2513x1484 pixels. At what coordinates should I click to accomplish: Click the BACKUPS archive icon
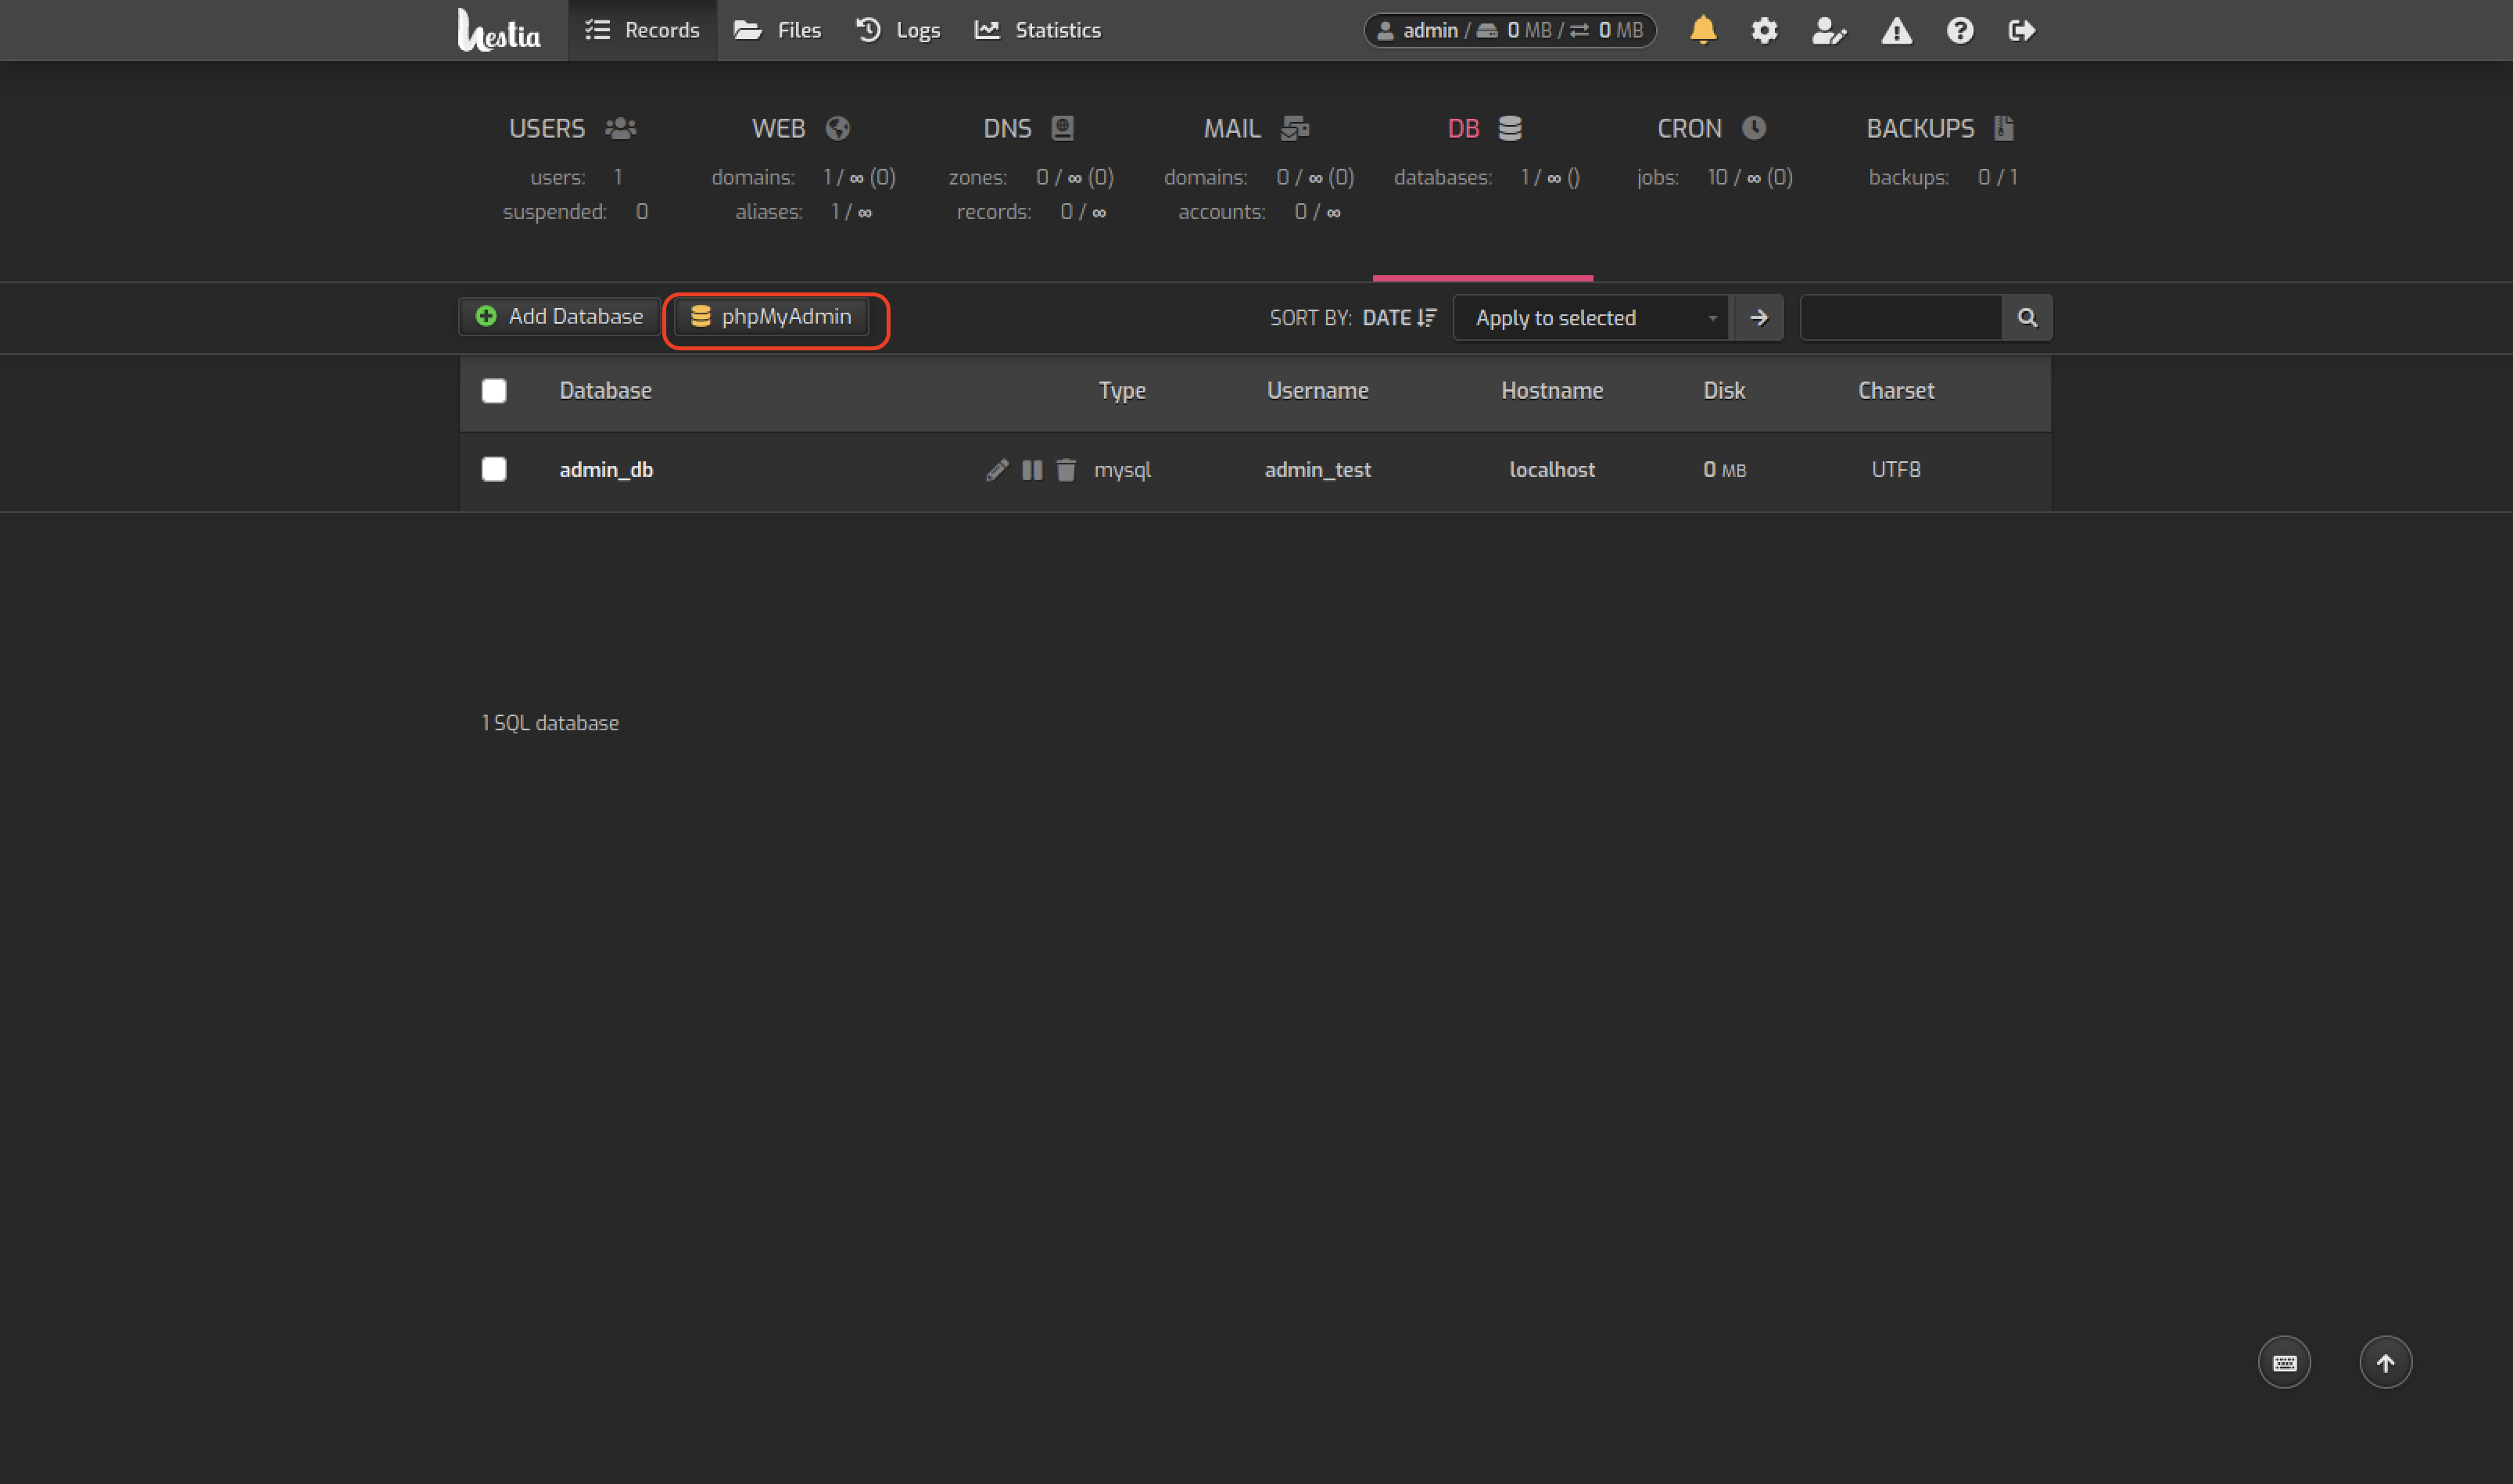pos(2003,128)
